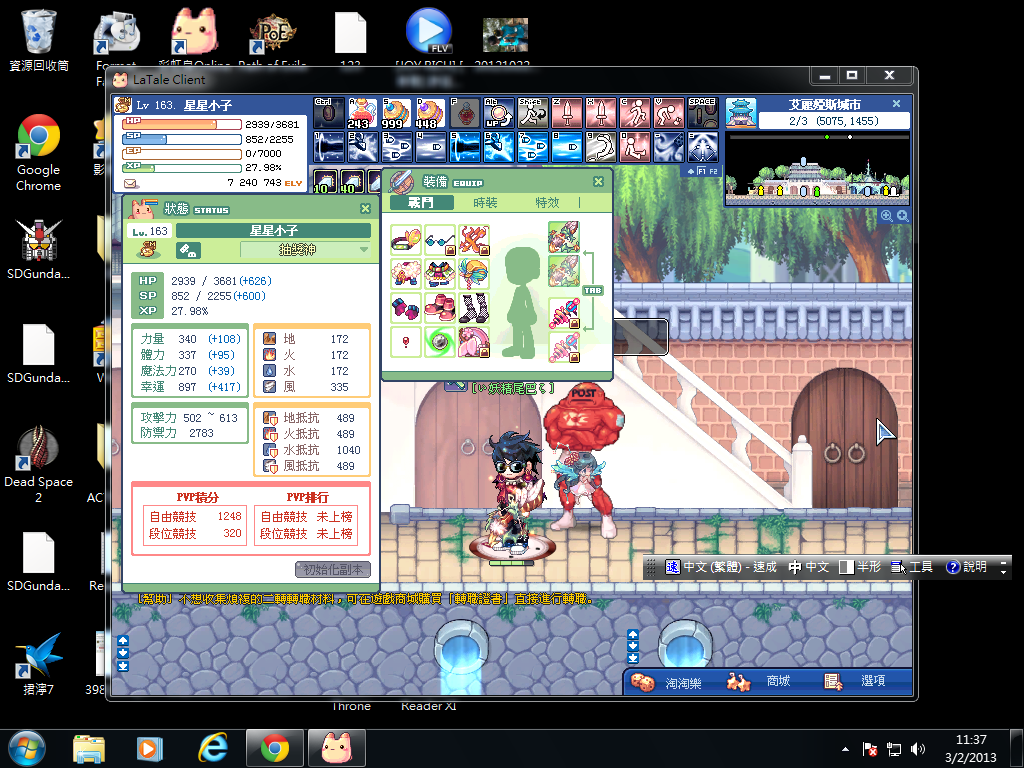Click the volume icon in system tray

click(918, 749)
